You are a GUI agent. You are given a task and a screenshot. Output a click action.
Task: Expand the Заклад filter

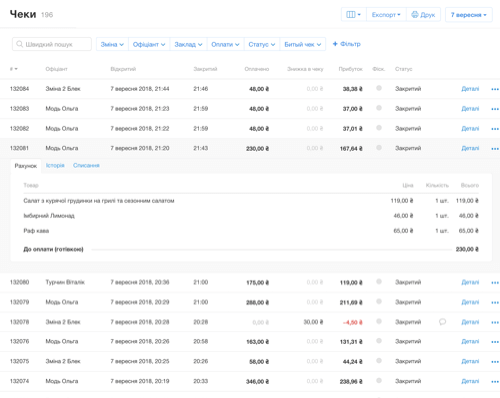point(188,44)
